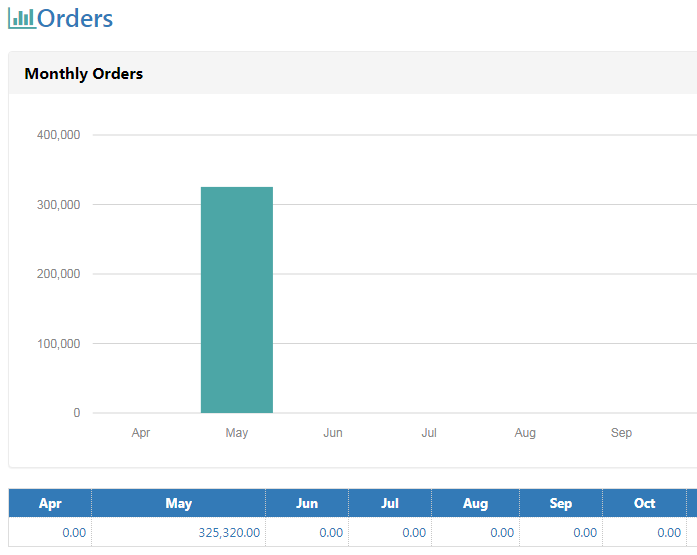Open the 0.00 value under Aug
Viewport: 697px width, 555px height.
pyautogui.click(x=502, y=533)
